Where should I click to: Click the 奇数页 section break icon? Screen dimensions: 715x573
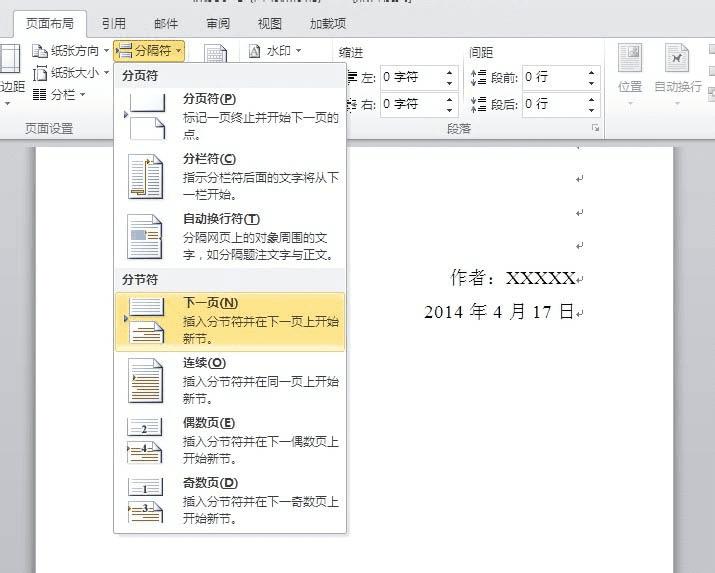[145, 501]
